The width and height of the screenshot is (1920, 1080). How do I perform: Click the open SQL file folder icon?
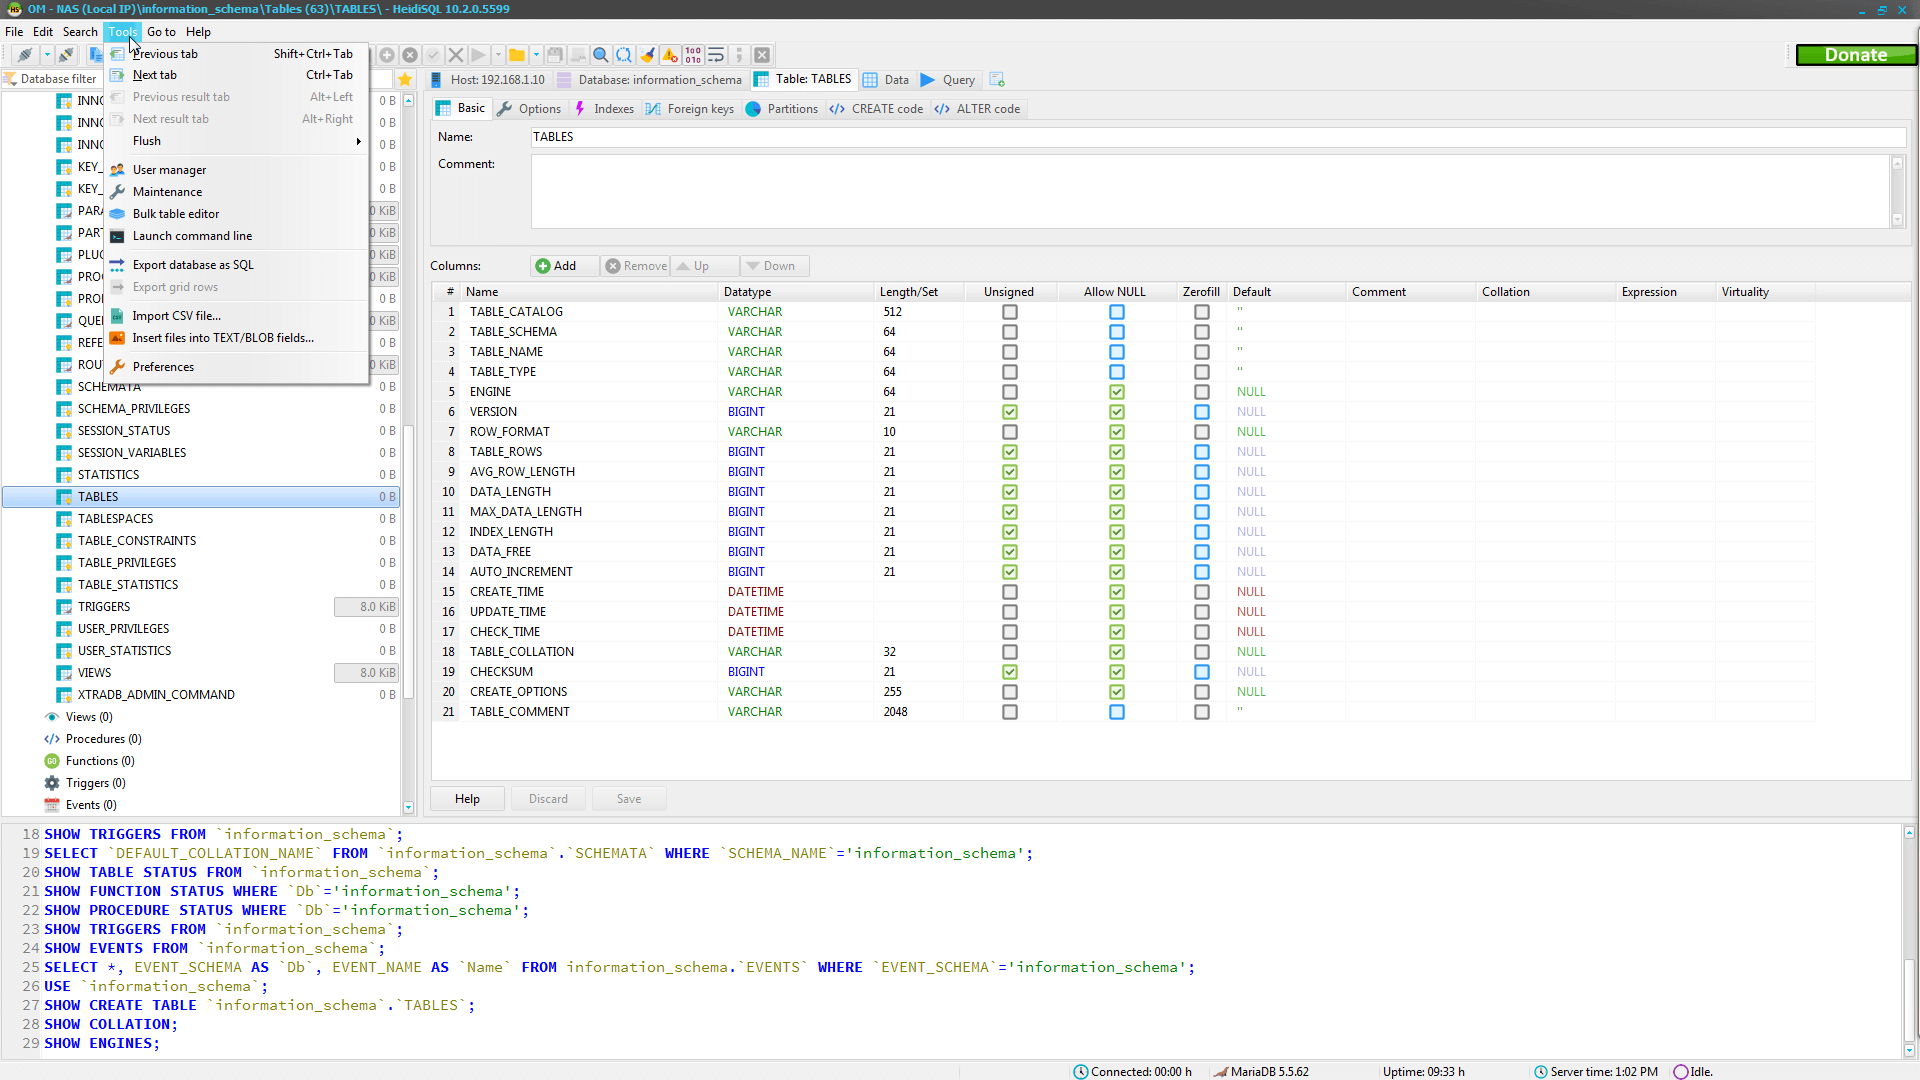[516, 55]
